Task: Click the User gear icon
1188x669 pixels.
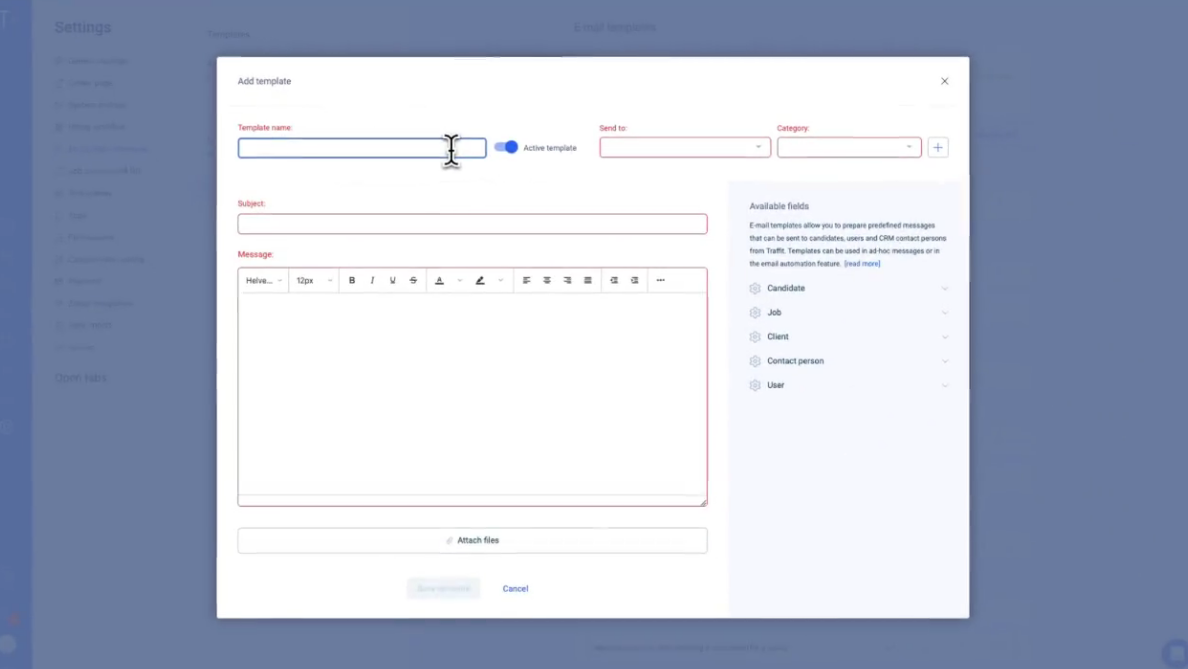Action: (x=755, y=385)
